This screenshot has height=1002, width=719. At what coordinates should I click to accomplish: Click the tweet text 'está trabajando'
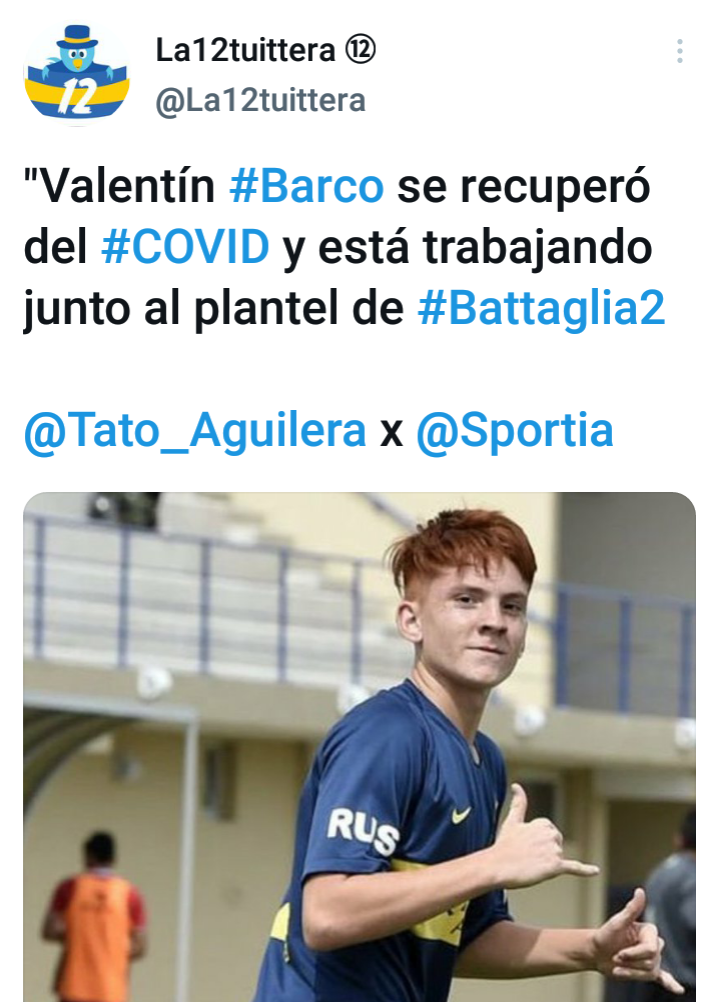[485, 247]
